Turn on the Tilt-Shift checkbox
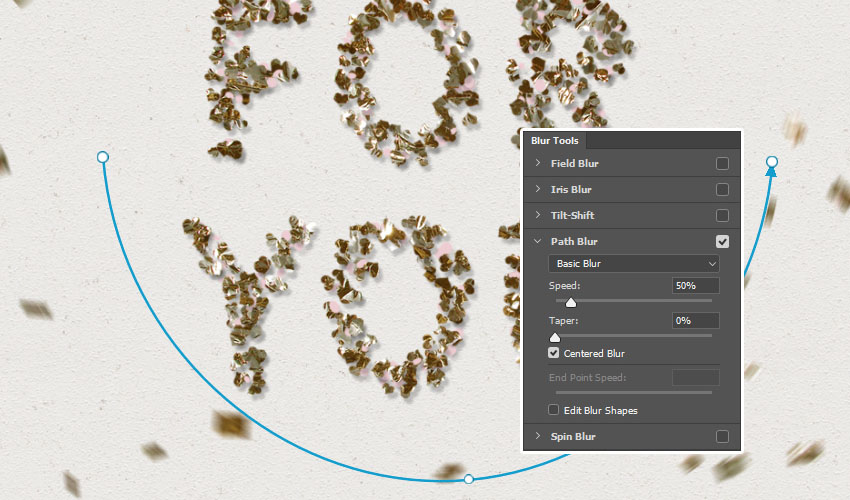The width and height of the screenshot is (850, 500). click(722, 215)
